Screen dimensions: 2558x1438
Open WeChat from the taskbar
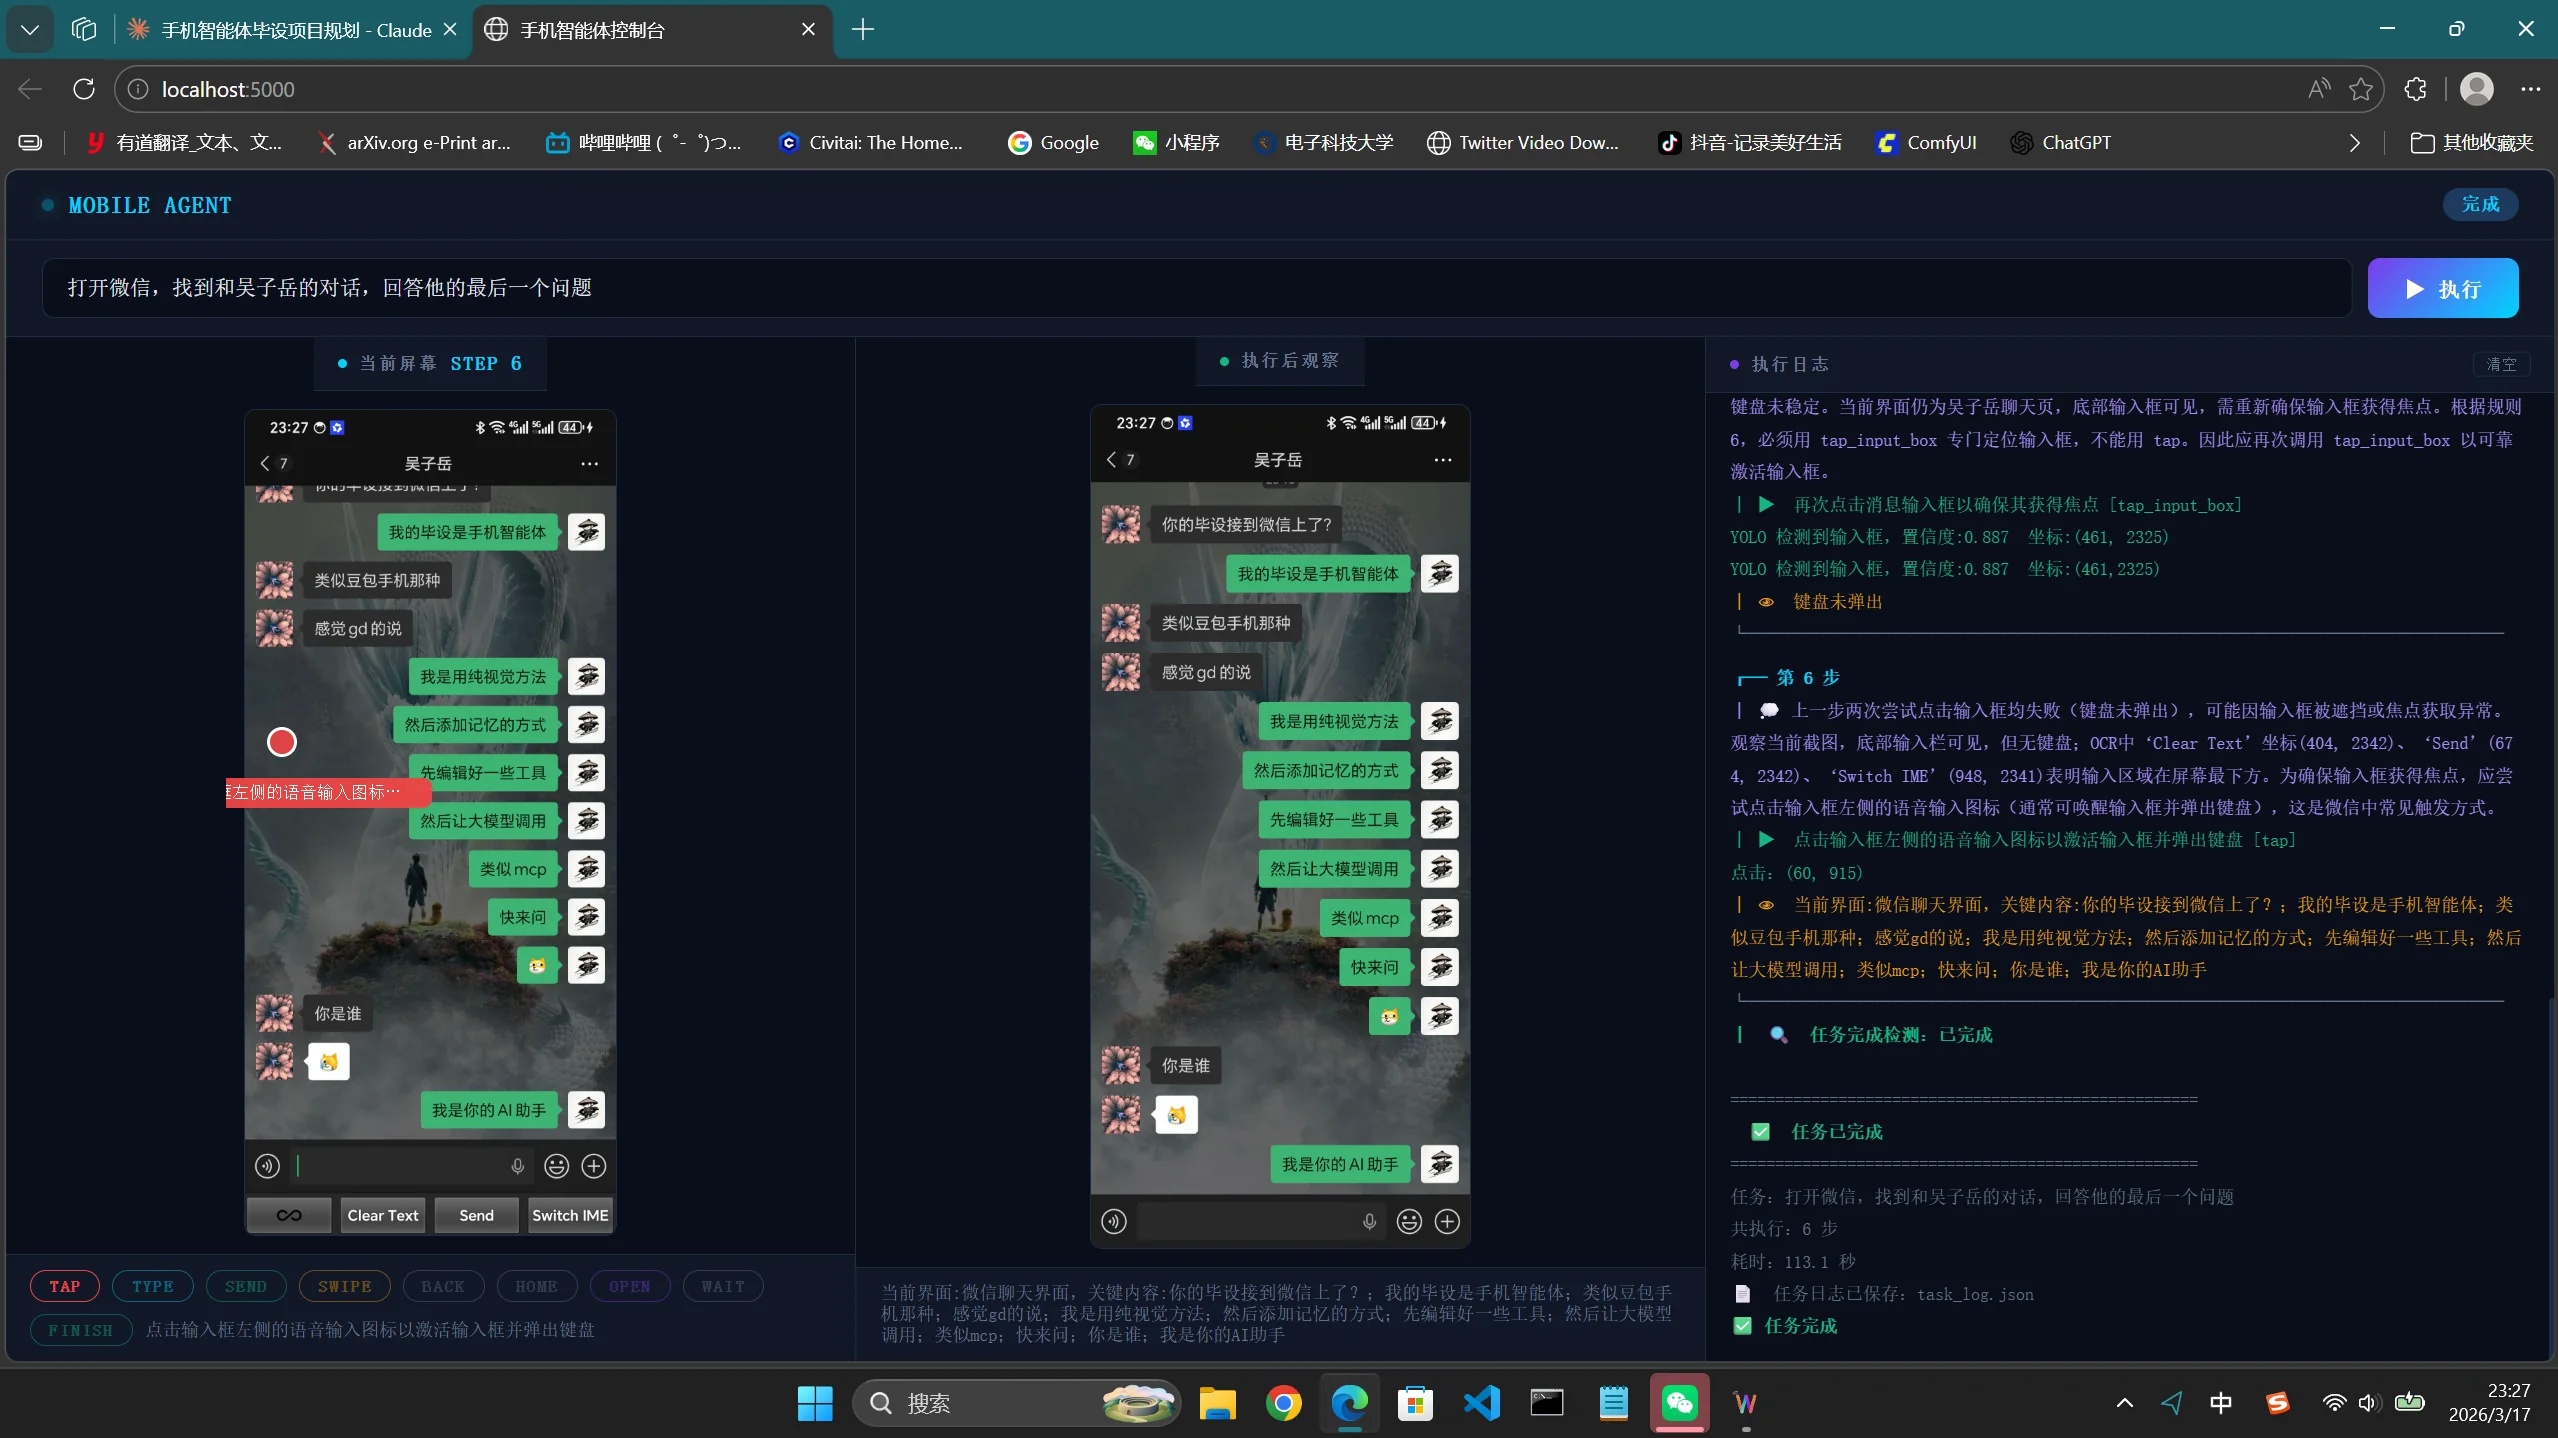(x=1680, y=1403)
